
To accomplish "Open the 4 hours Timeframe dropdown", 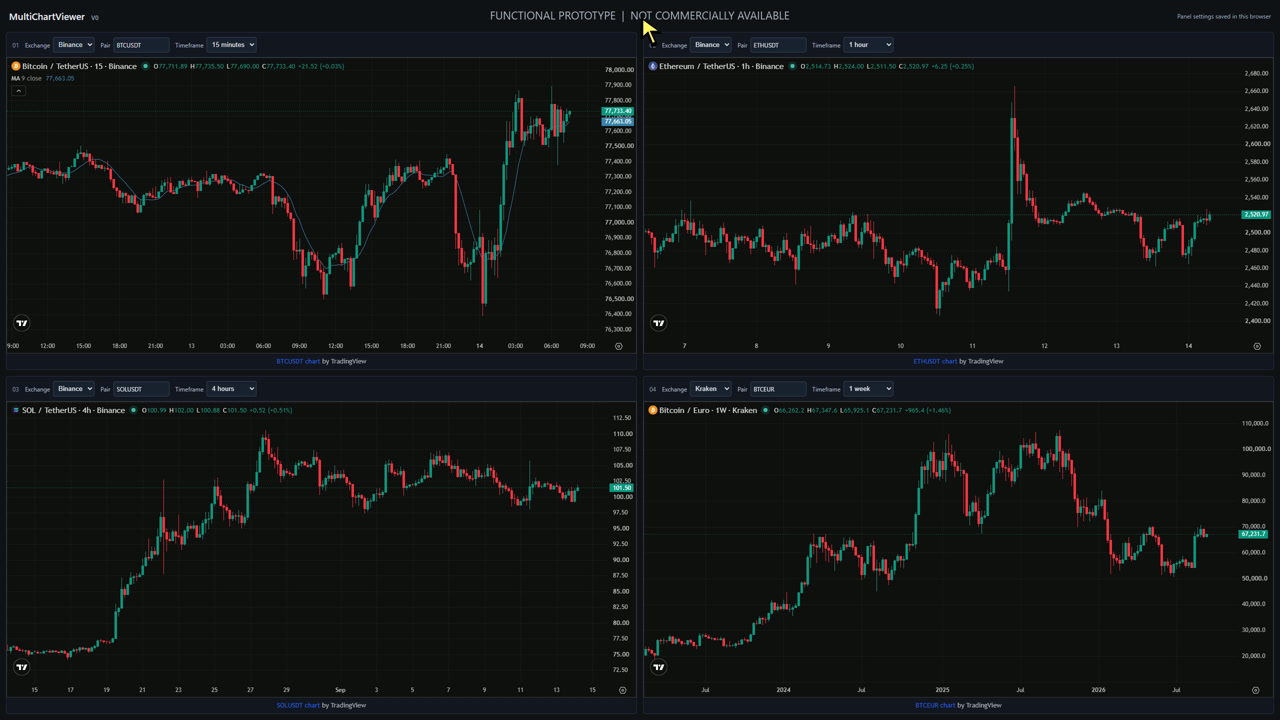I will coord(232,389).
